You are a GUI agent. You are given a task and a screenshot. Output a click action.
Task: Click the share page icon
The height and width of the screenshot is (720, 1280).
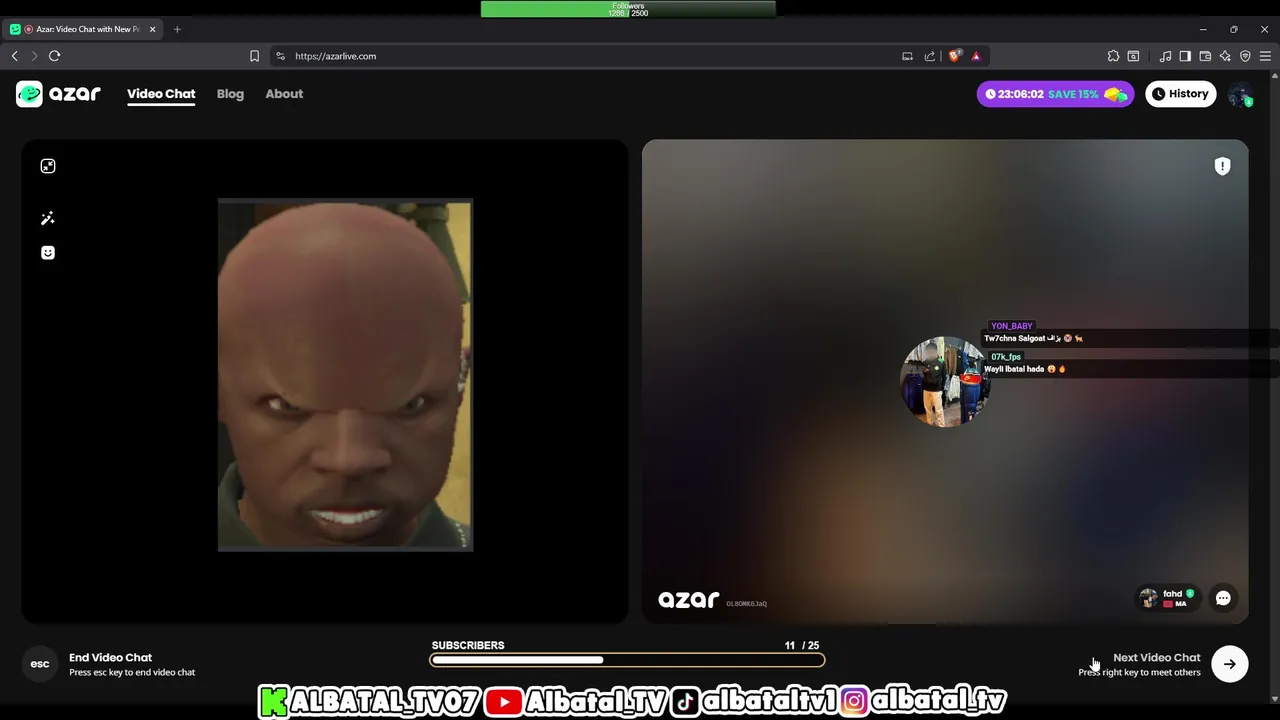930,56
